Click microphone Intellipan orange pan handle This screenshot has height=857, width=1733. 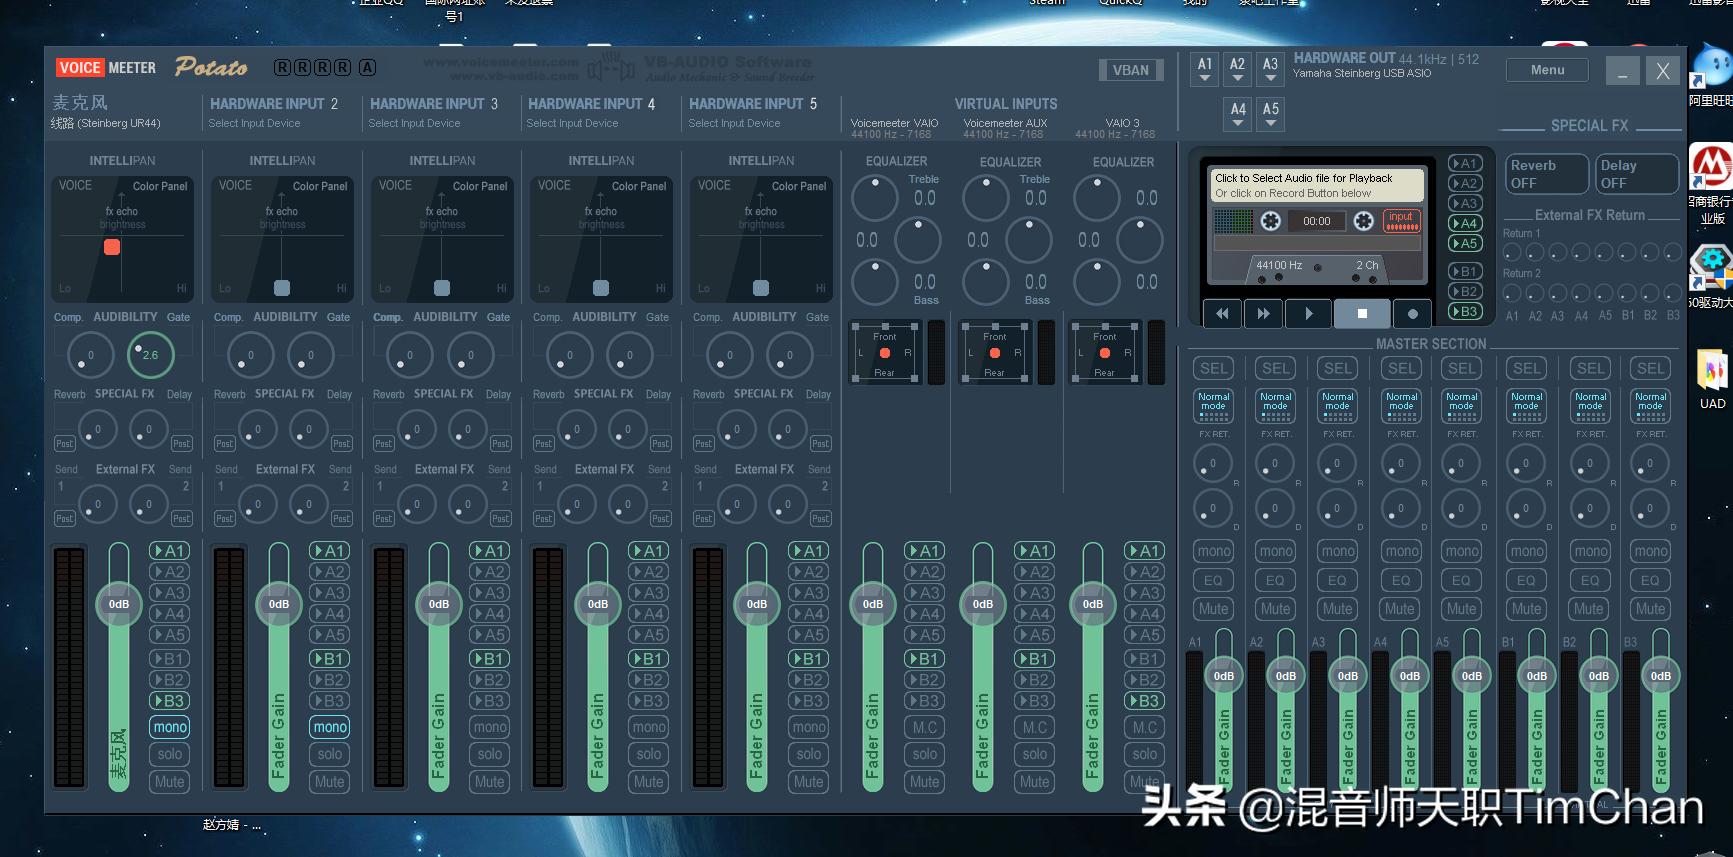click(112, 247)
